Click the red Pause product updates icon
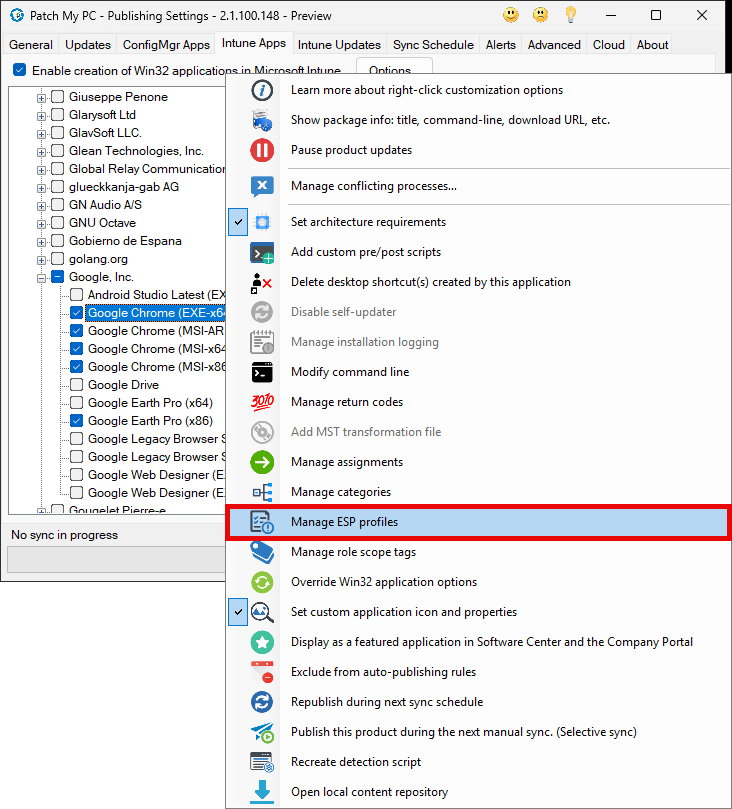Screen dimensions: 732x809 coord(262,150)
